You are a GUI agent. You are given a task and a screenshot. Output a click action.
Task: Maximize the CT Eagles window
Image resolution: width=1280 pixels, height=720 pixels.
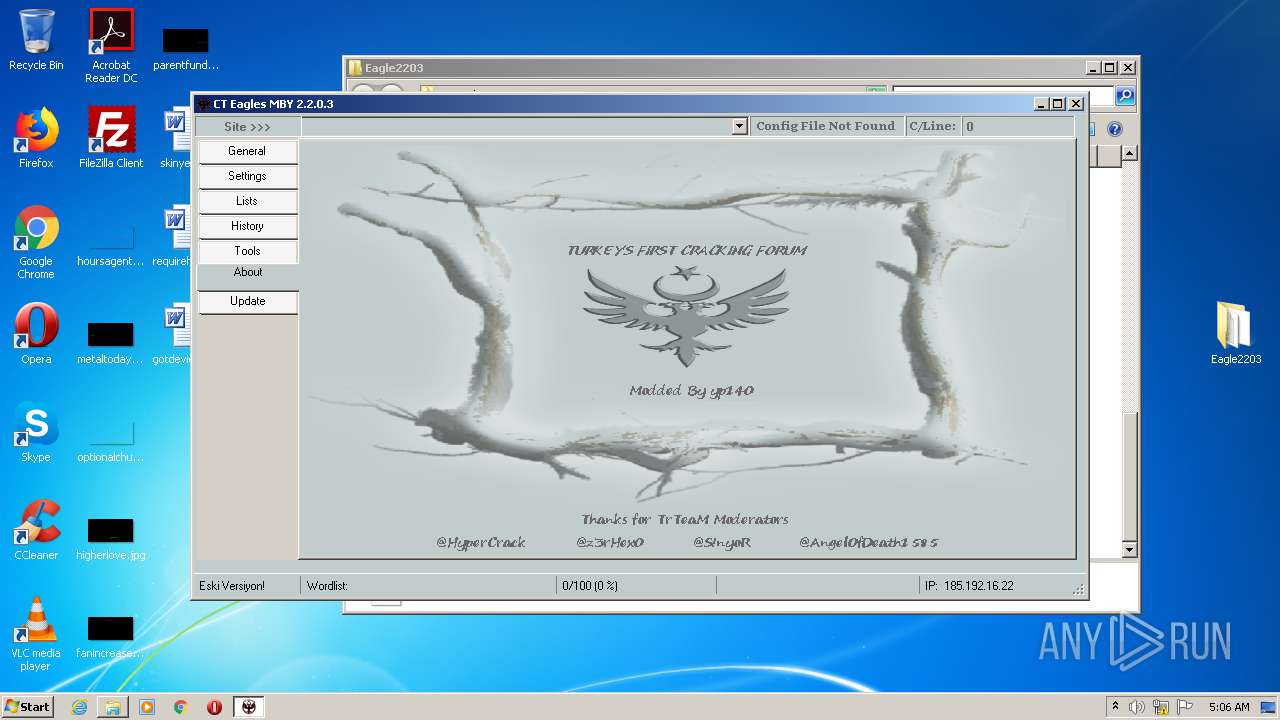point(1058,104)
